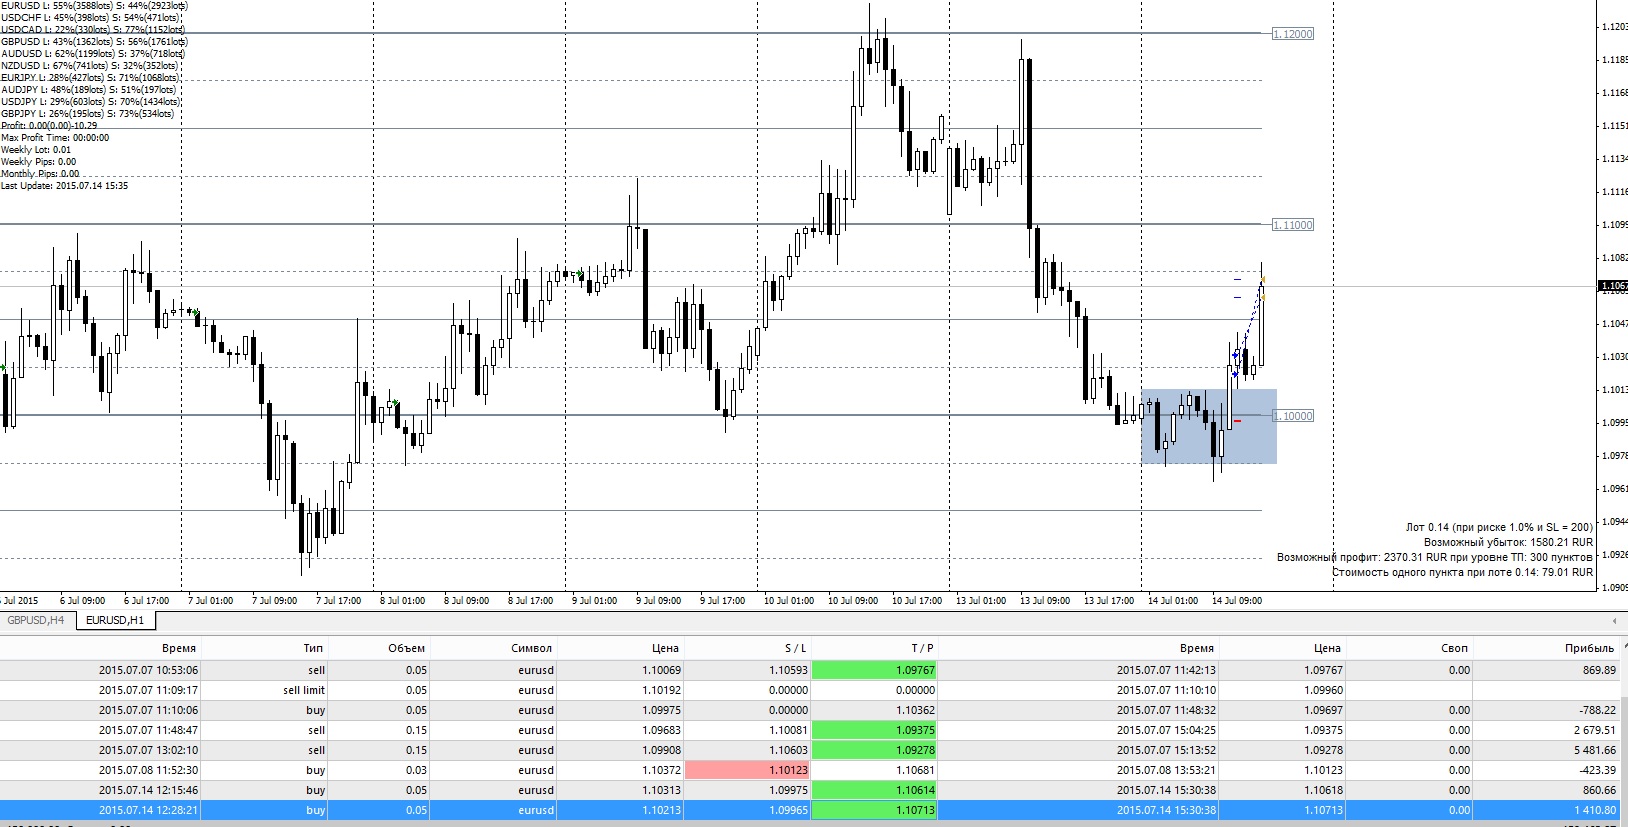
Task: Select the 1.12000 horizontal line price label
Action: [x=1293, y=34]
